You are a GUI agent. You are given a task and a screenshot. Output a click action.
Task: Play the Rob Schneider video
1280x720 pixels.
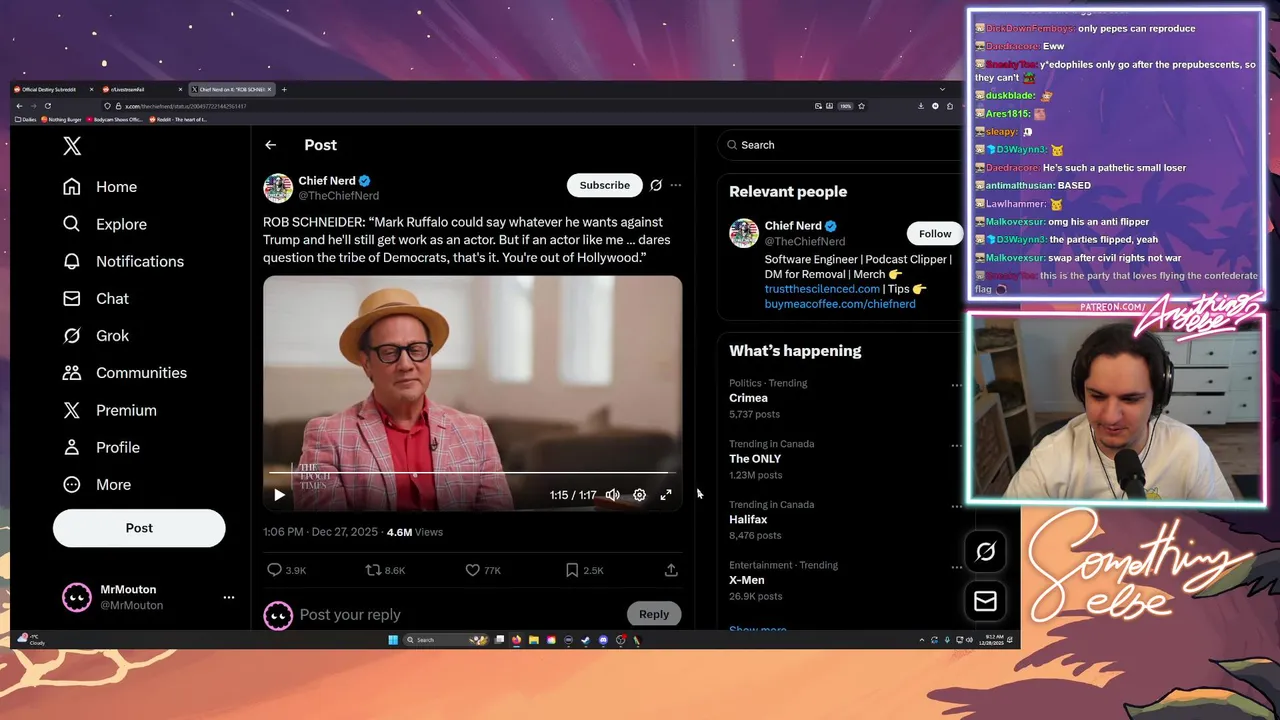click(279, 495)
